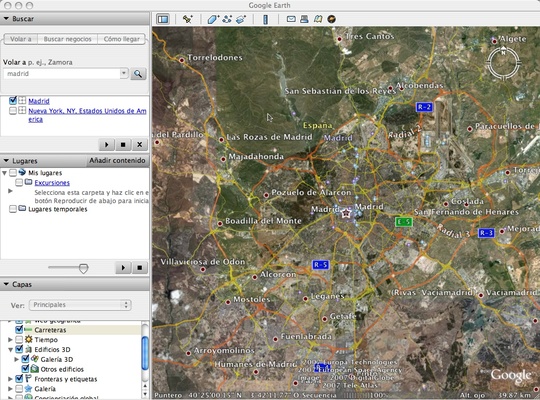
Task: Uncheck the Edificios 3D layer
Action: (x=19, y=349)
